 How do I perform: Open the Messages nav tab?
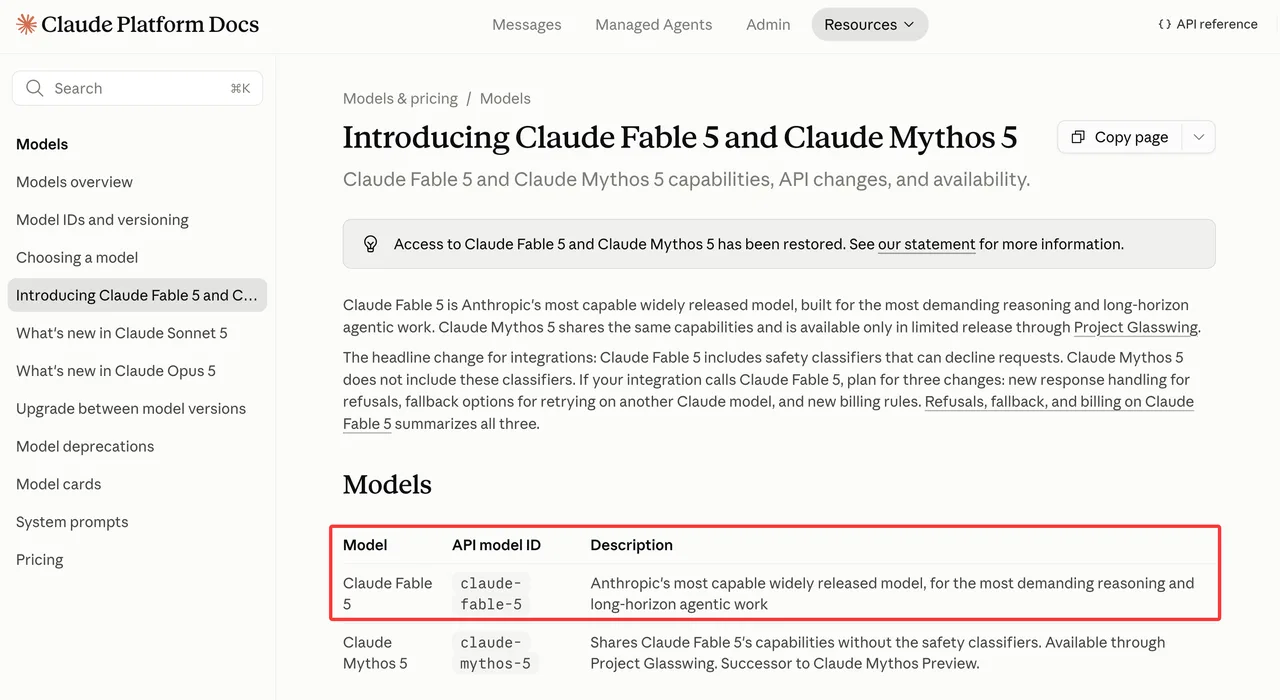(x=526, y=24)
